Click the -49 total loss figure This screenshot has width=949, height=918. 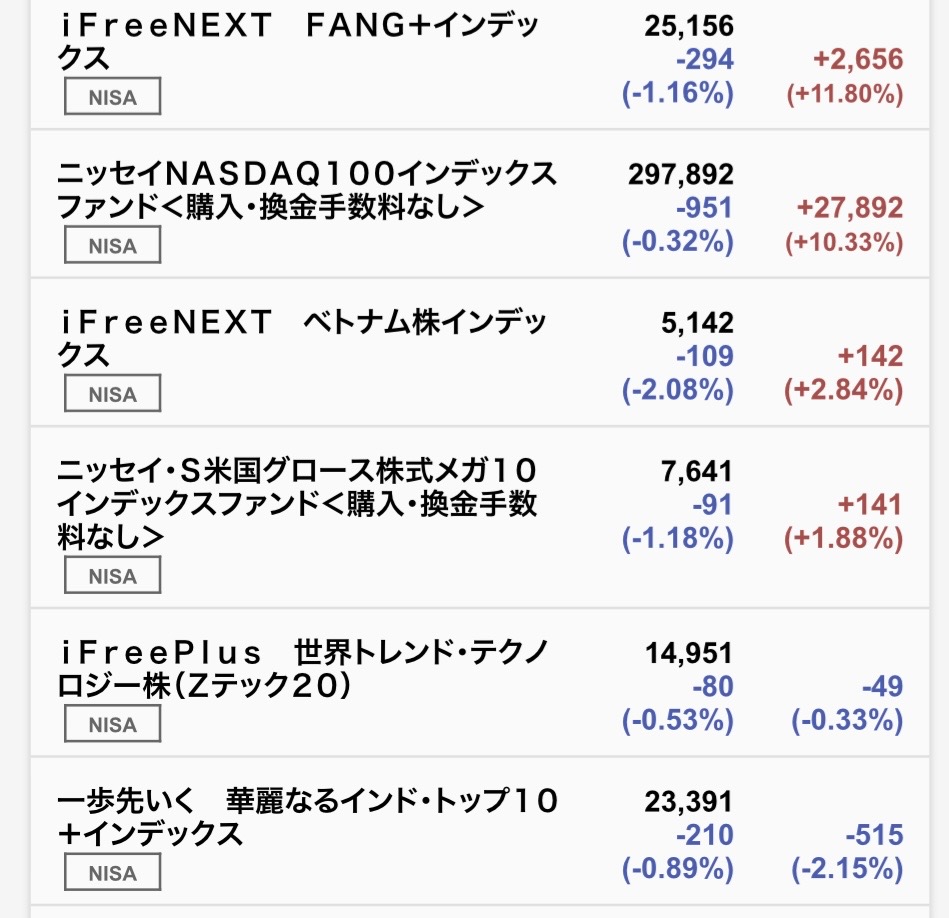coord(882,686)
